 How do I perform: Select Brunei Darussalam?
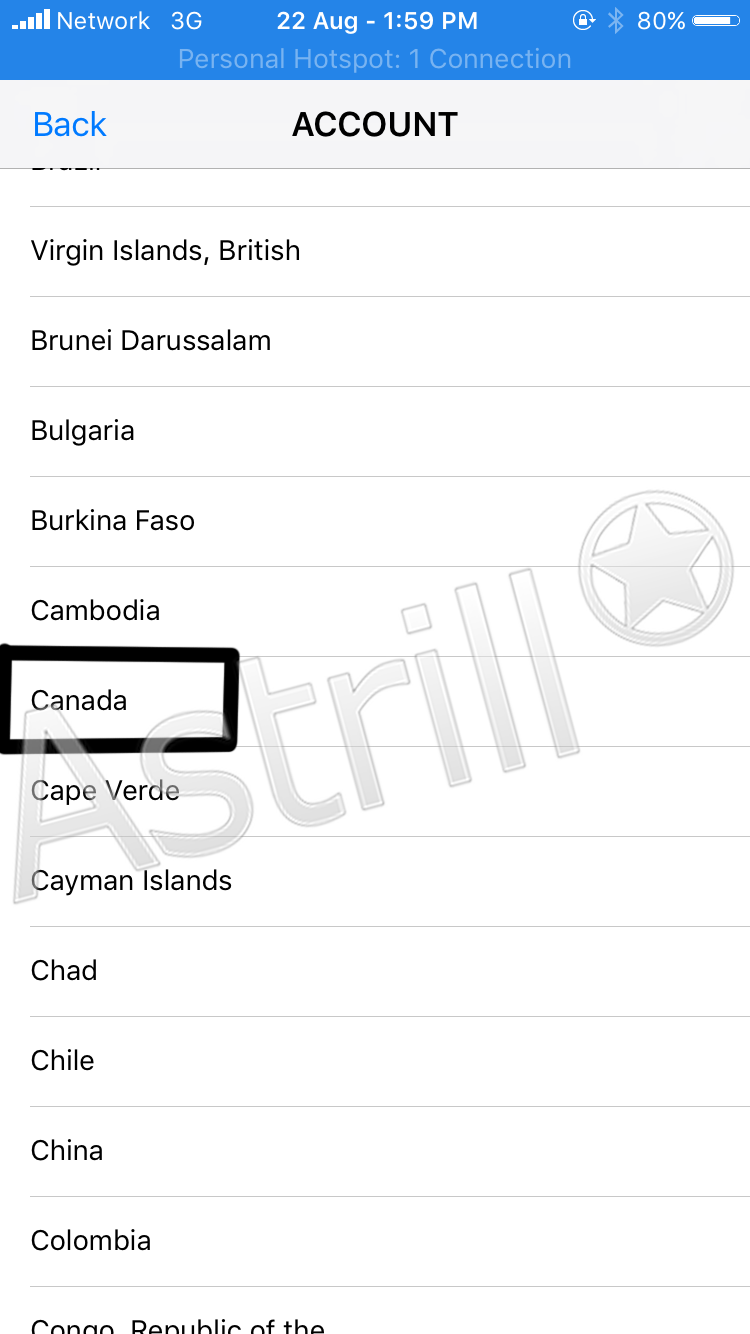coord(375,341)
